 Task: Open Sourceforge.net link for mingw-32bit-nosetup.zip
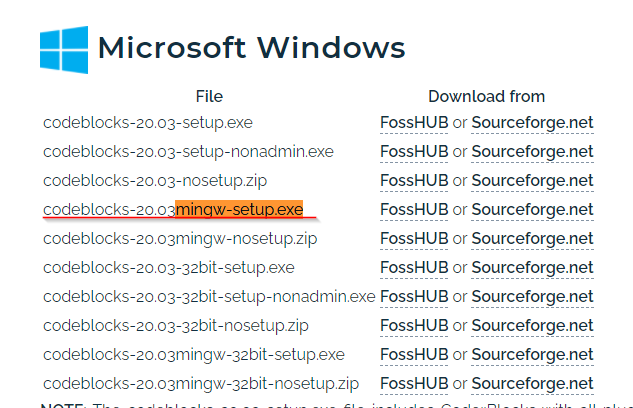pyautogui.click(x=532, y=384)
